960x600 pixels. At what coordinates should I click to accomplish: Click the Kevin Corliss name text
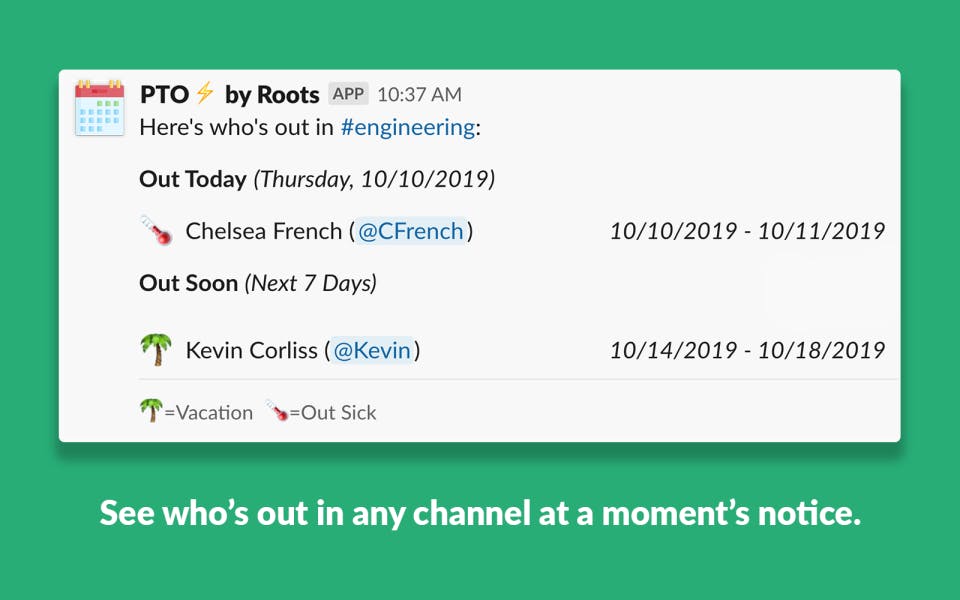252,350
